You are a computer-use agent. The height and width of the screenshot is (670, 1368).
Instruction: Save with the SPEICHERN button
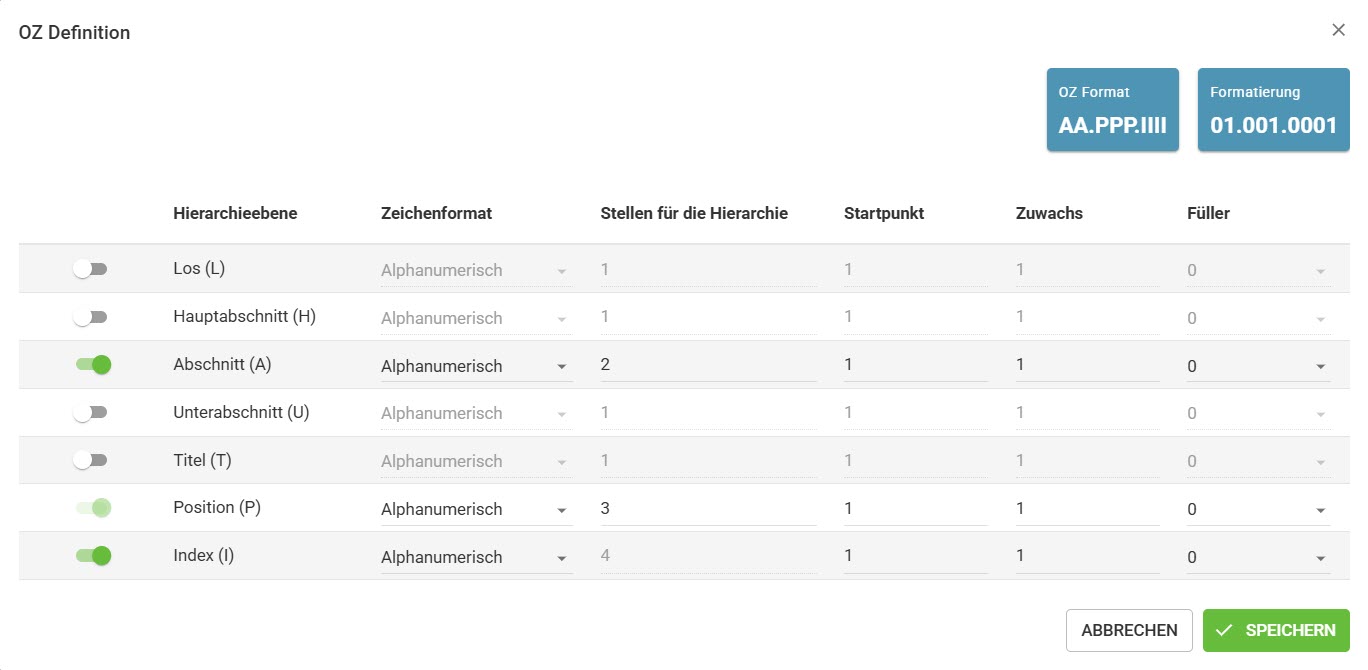point(1276,630)
